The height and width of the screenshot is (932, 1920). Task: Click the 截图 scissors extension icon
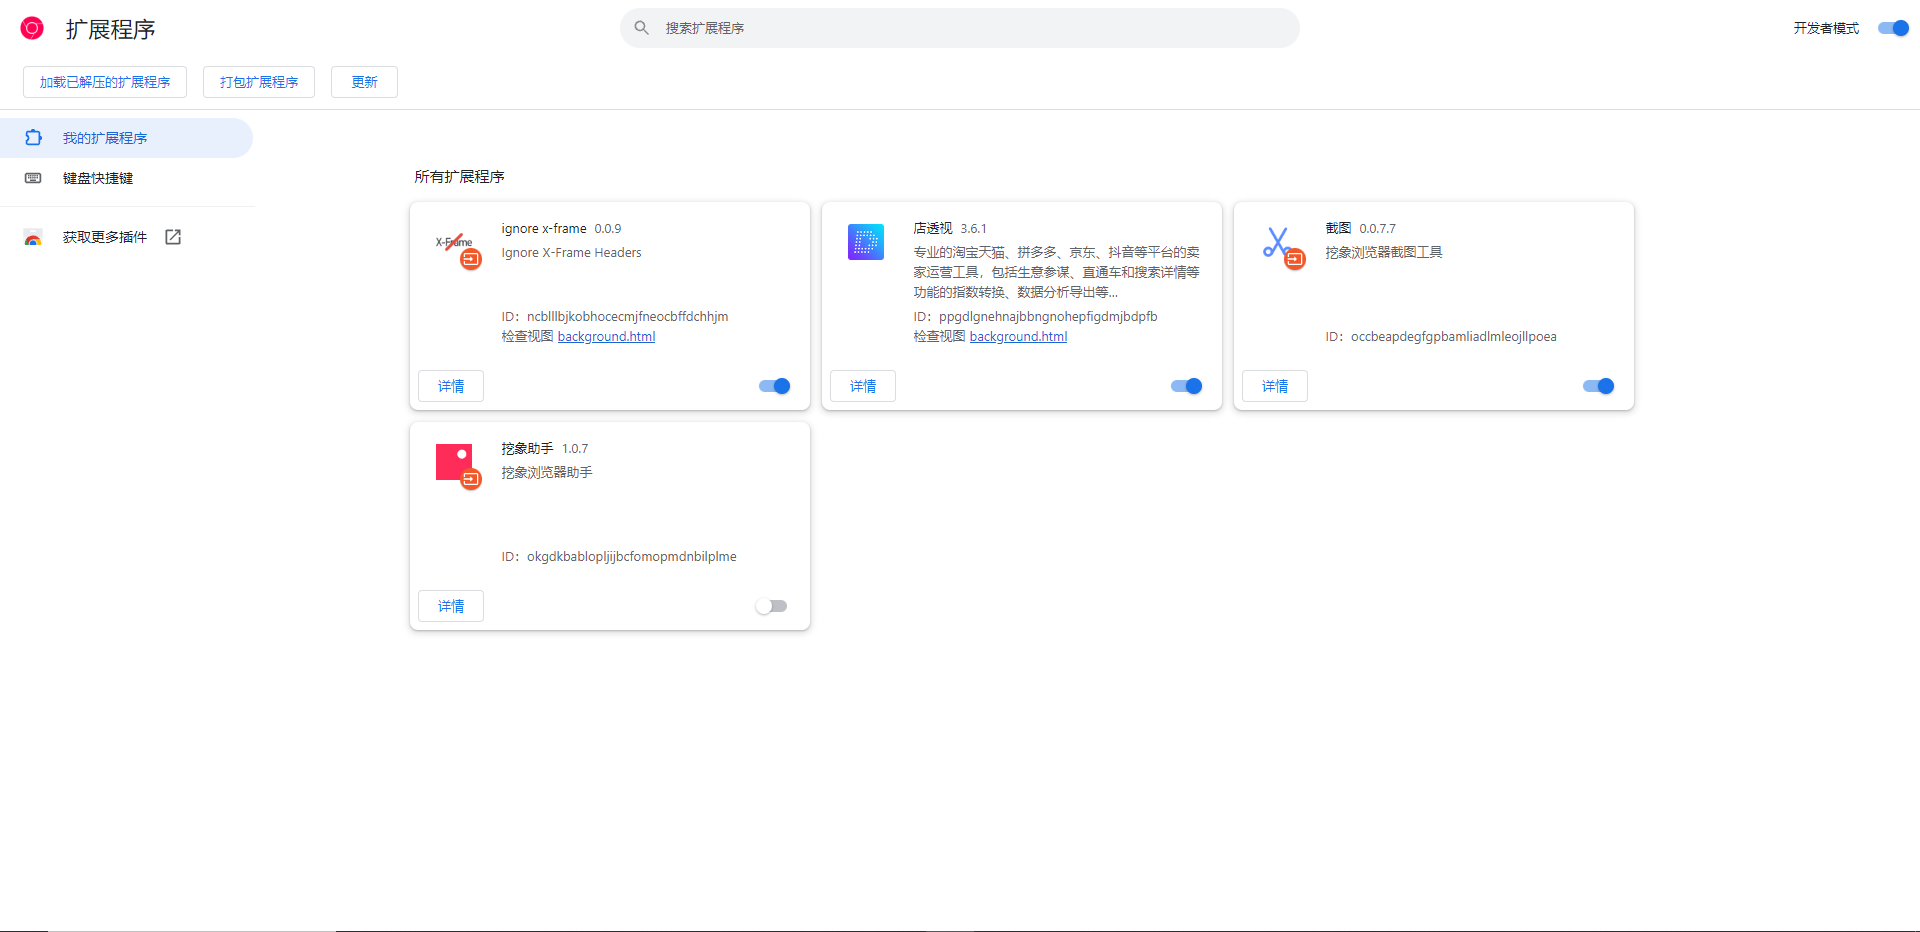1277,243
